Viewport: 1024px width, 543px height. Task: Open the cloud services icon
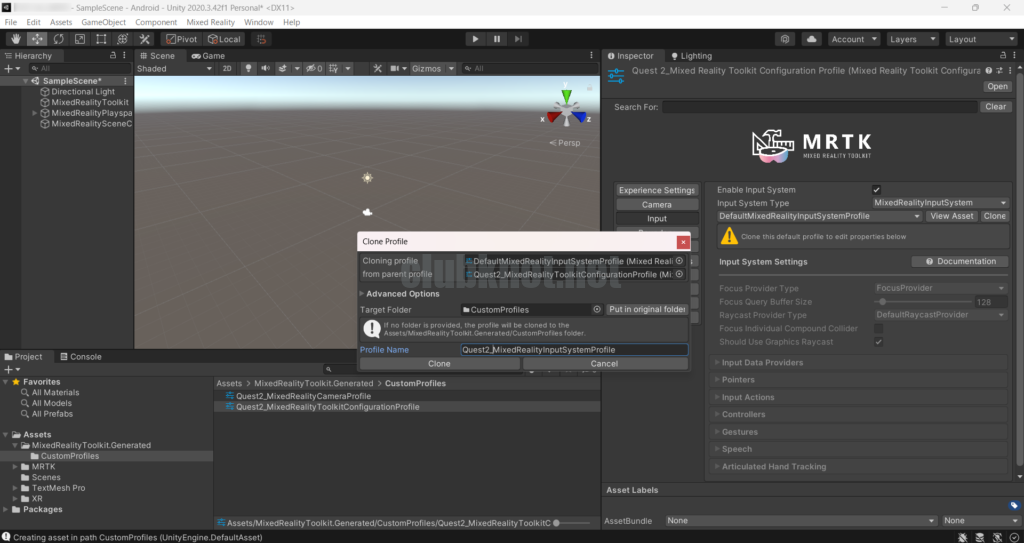point(811,39)
